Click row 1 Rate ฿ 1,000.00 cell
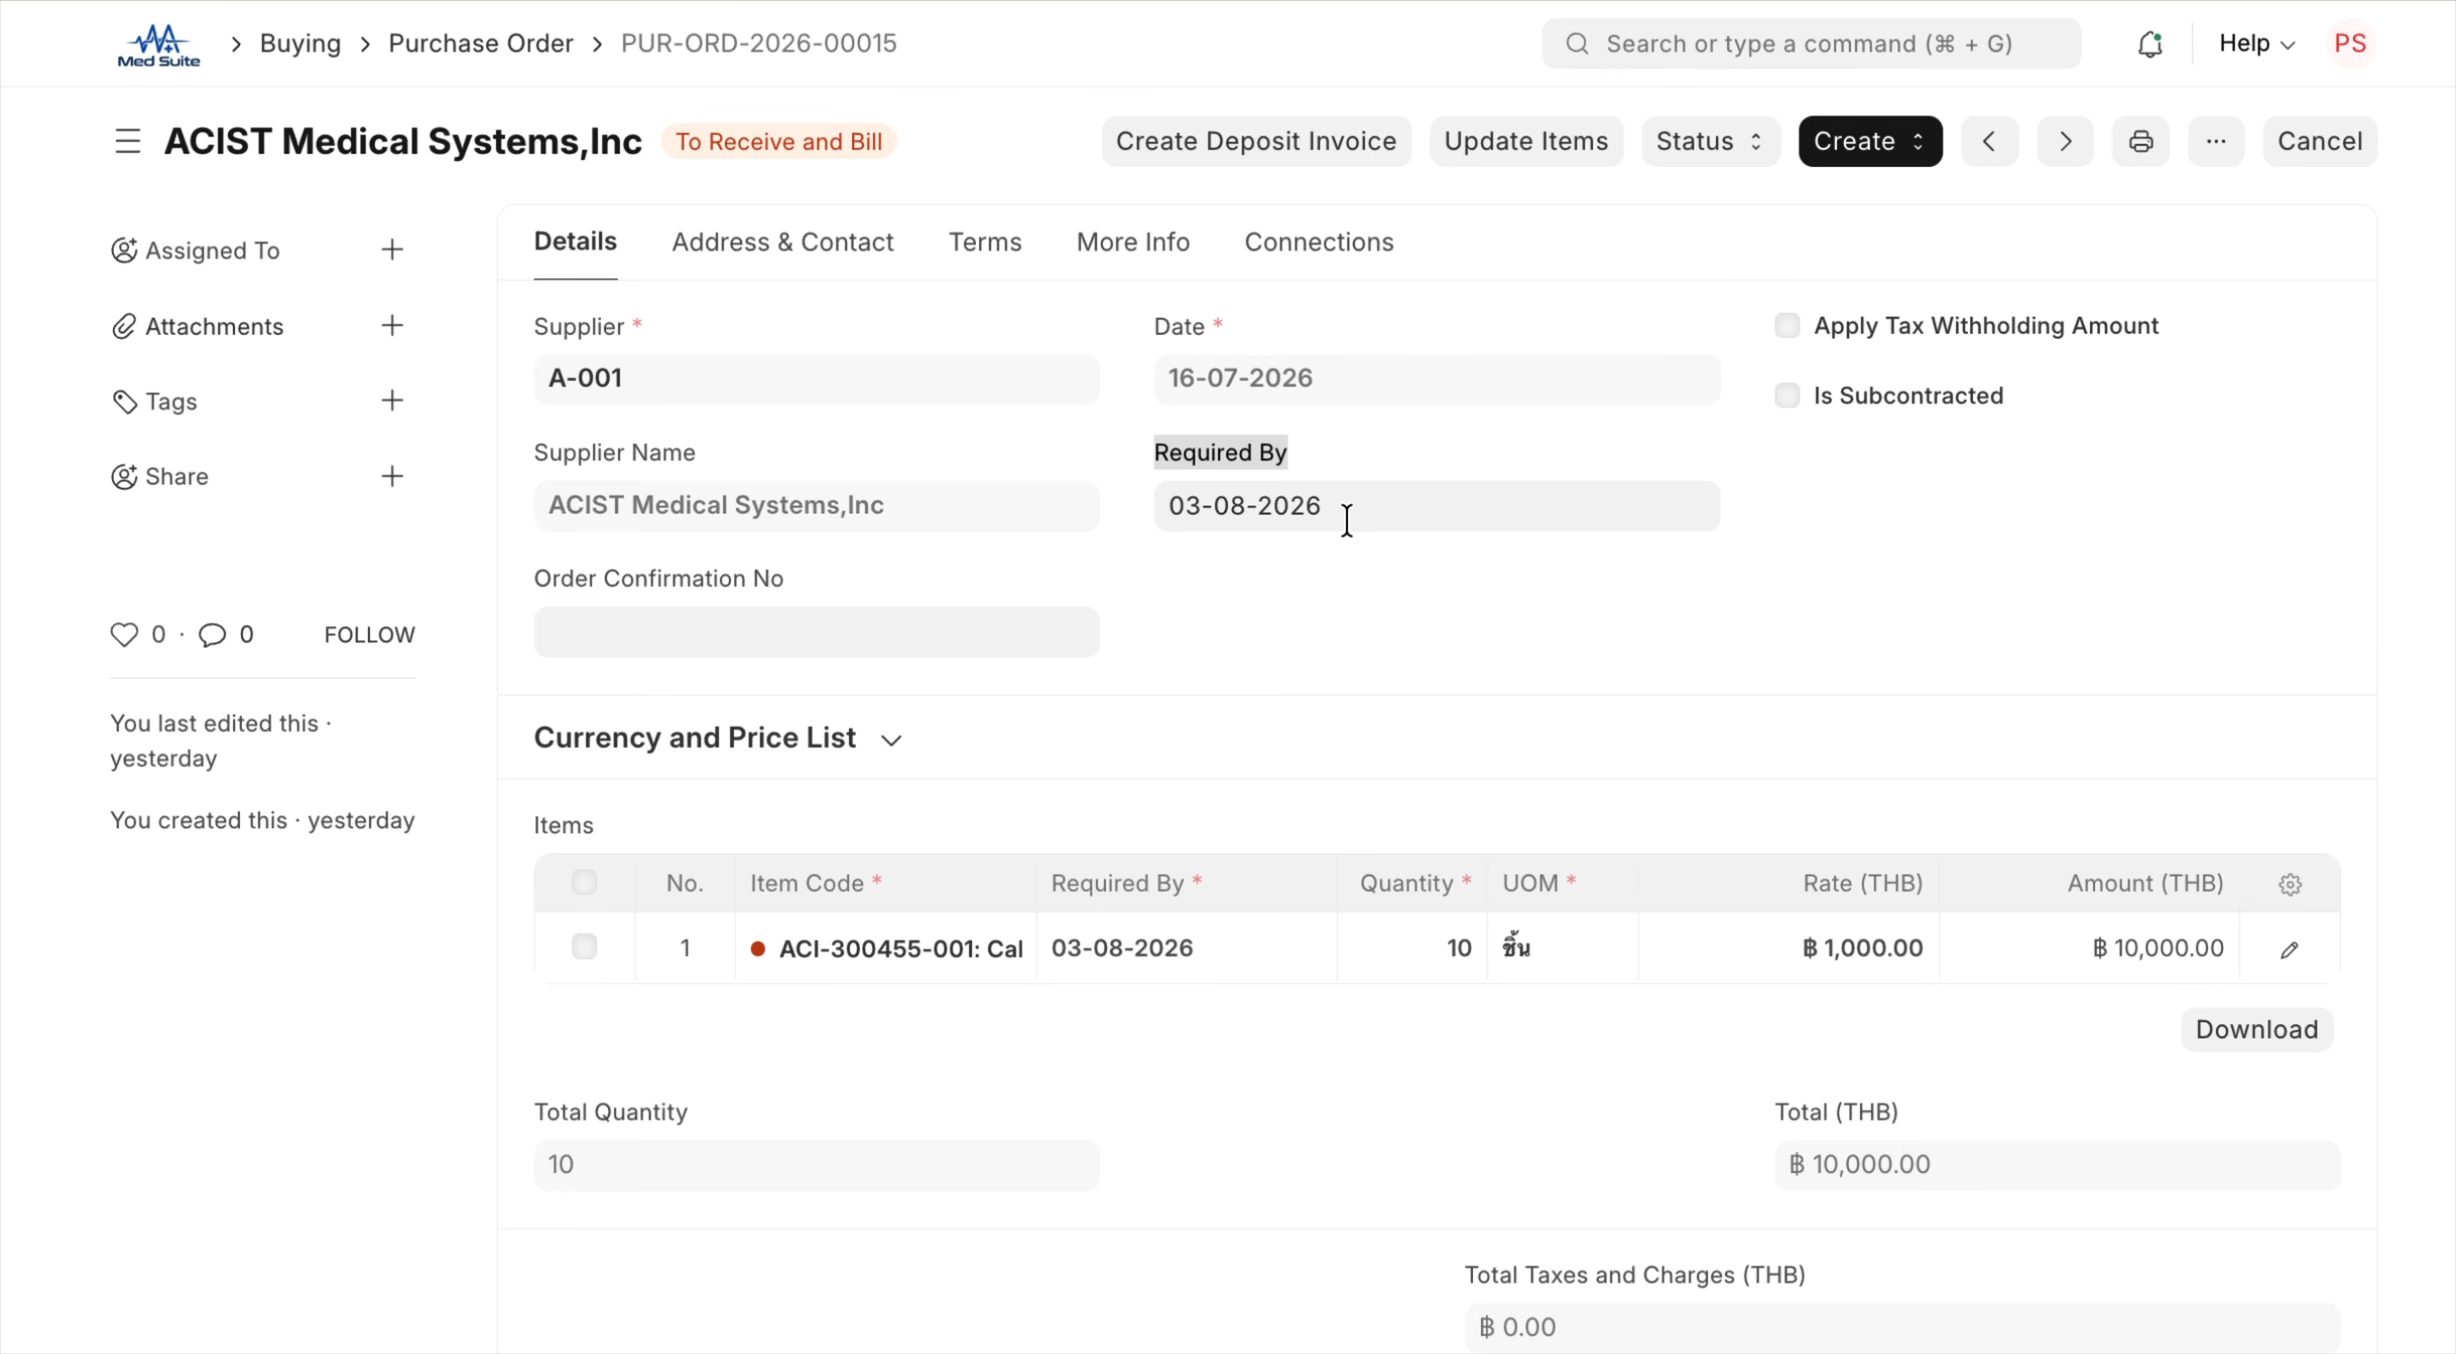This screenshot has height=1354, width=2456. 1788,948
